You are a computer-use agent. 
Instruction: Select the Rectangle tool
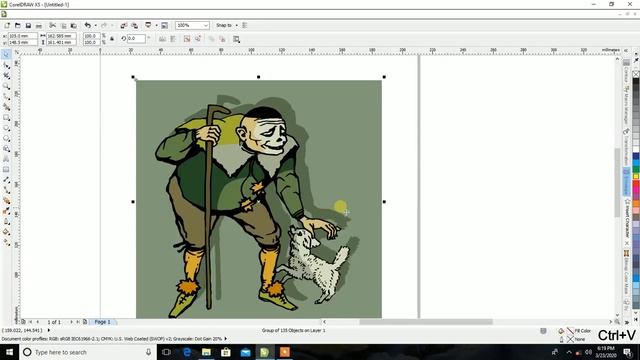[6, 118]
